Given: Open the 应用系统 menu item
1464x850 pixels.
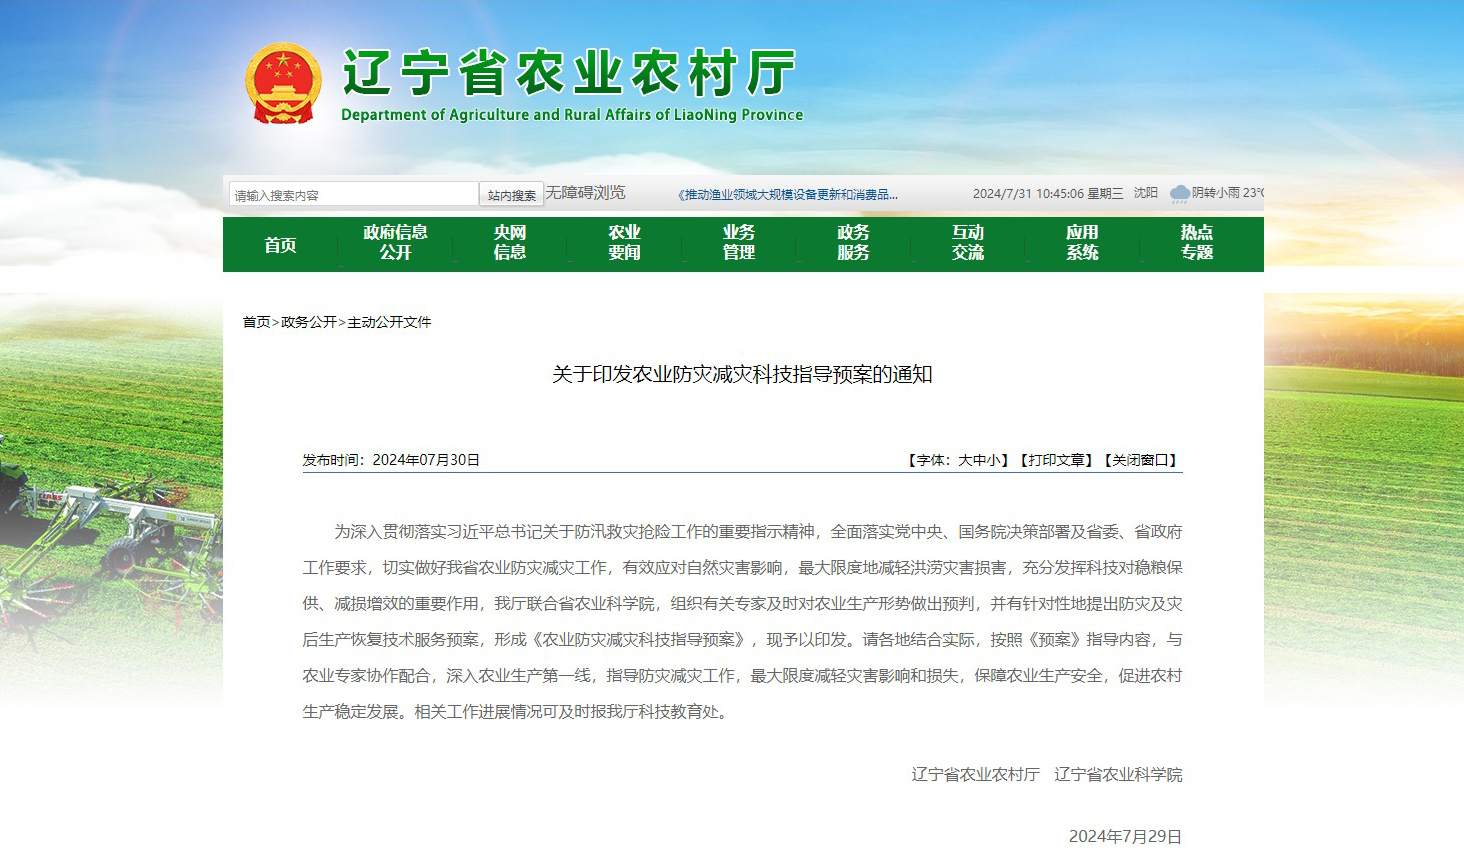Looking at the screenshot, I should point(1082,243).
